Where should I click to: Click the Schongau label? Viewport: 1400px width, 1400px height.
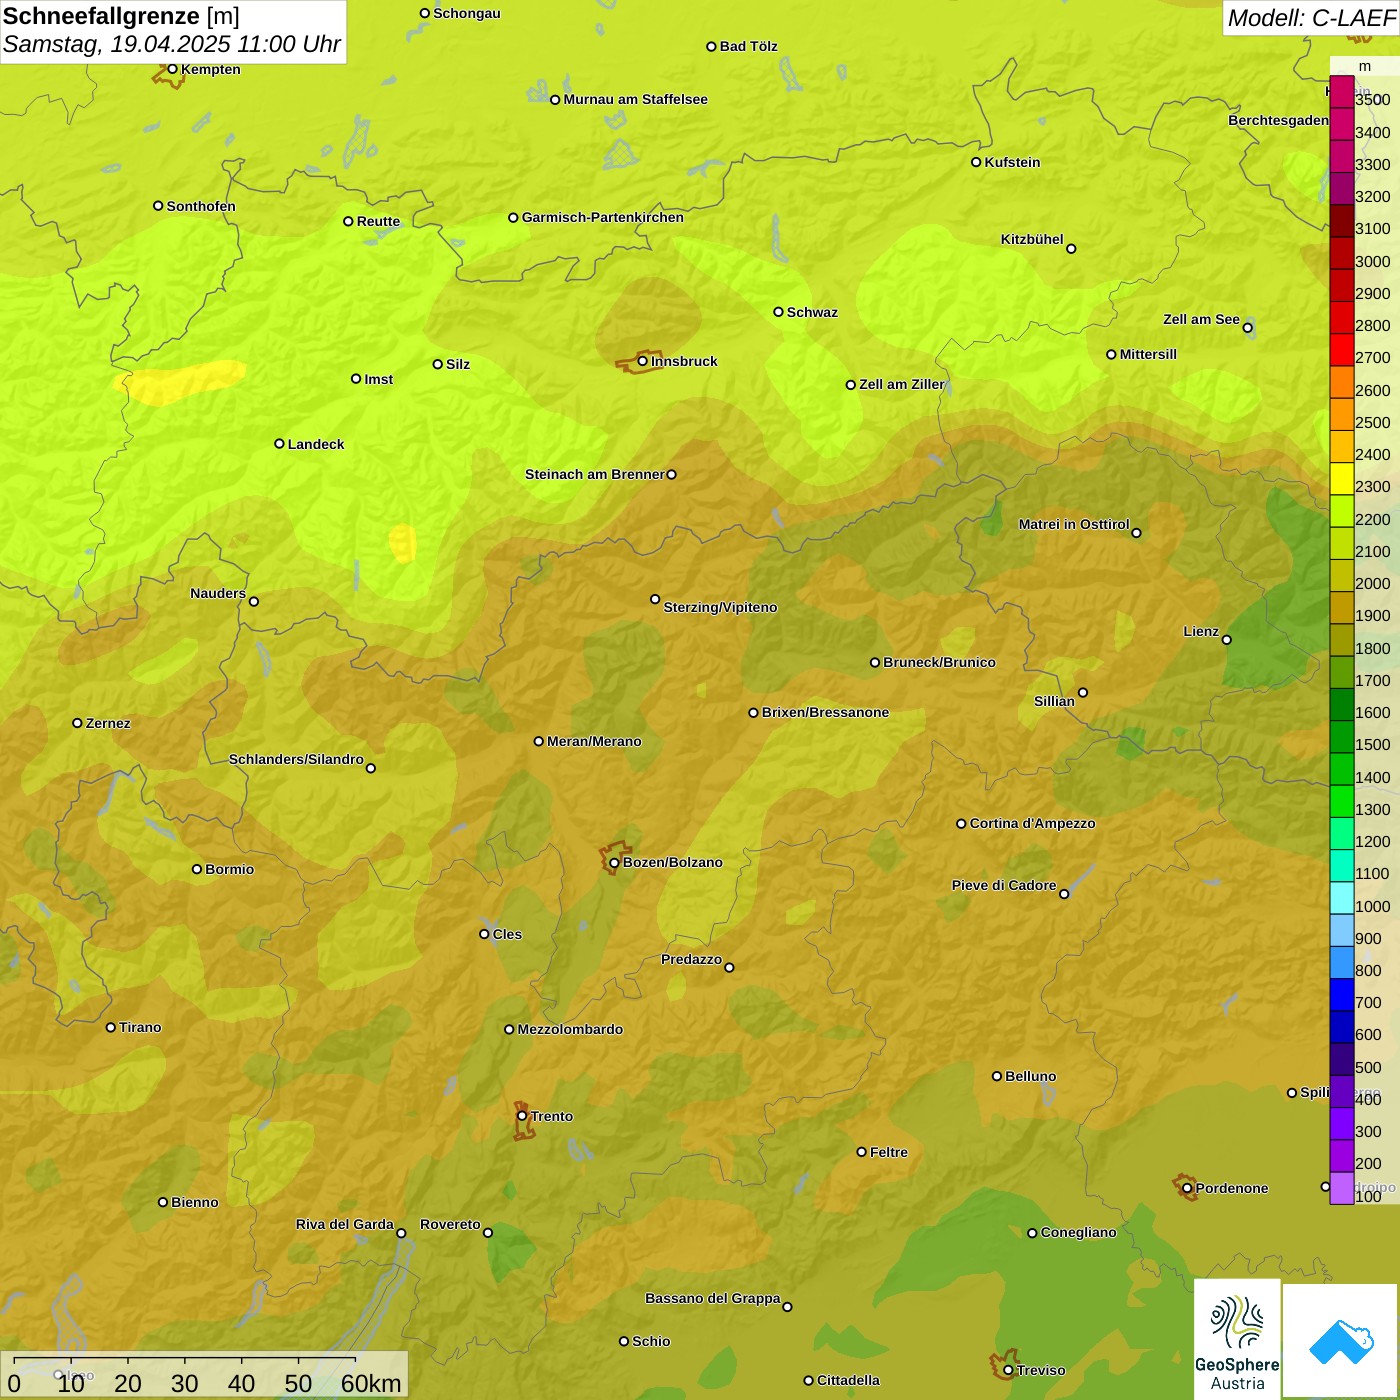pyautogui.click(x=466, y=13)
